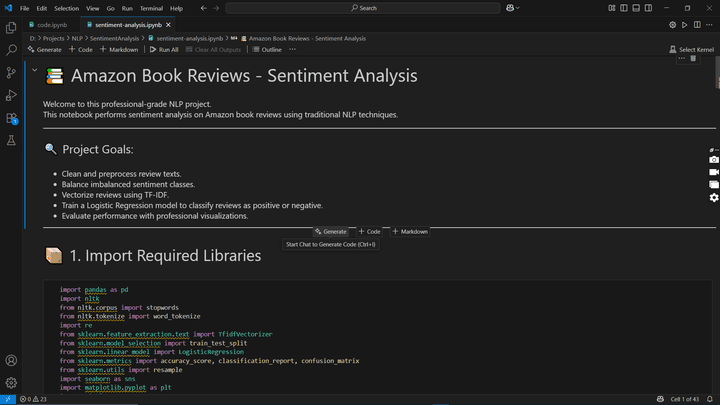The image size is (720, 405).
Task: Open notebook toolbar overflow menu after Outline
Action: (x=293, y=49)
